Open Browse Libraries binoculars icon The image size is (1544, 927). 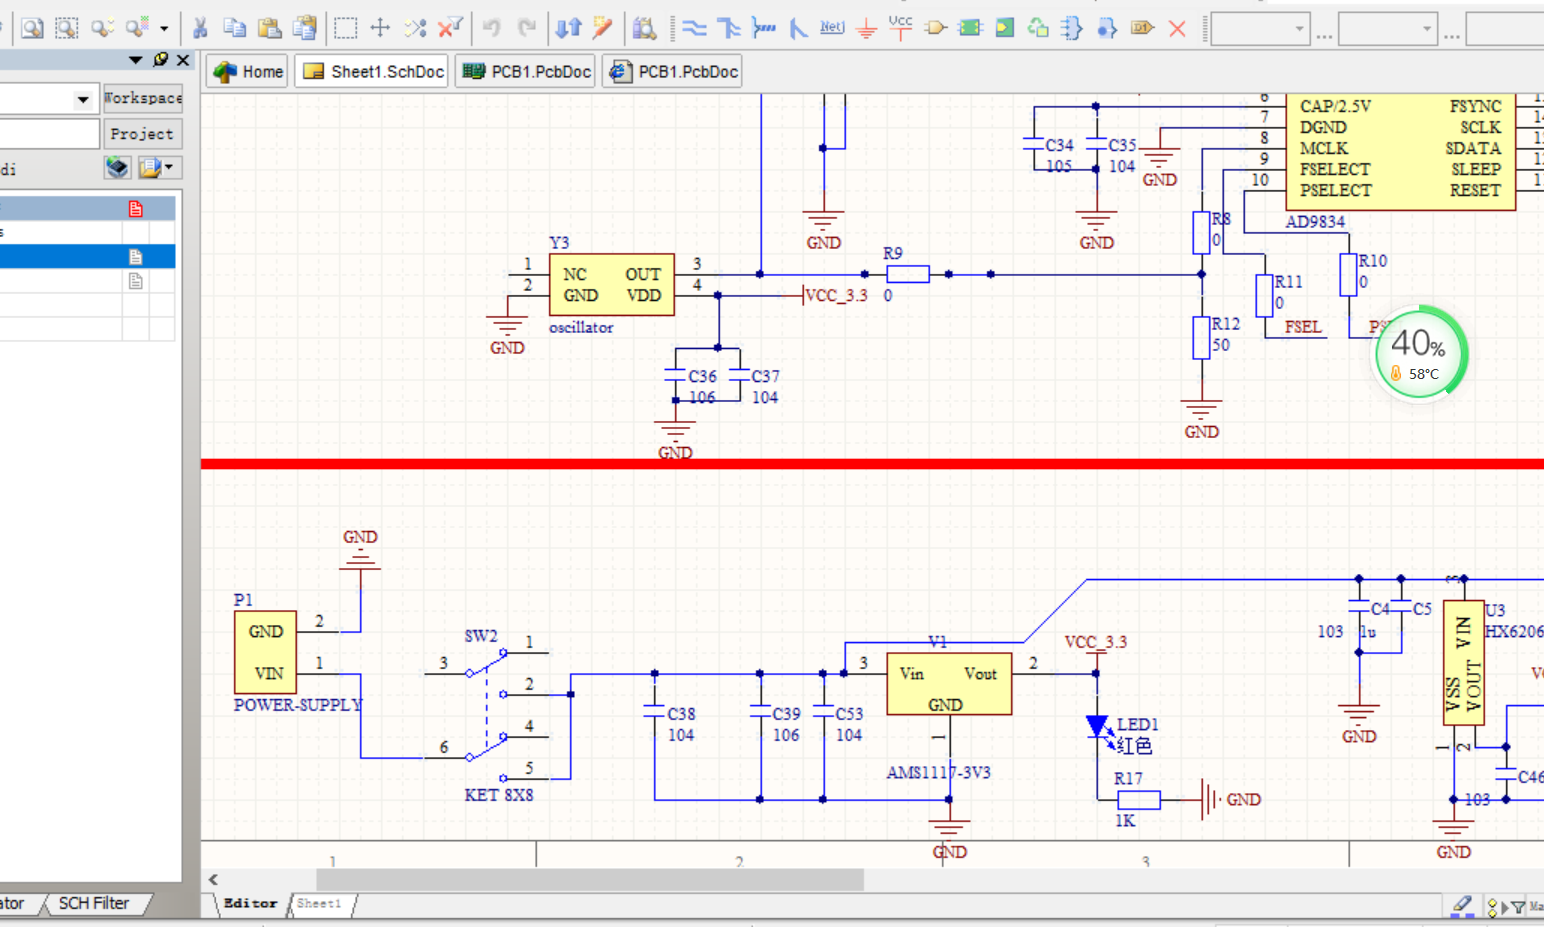click(x=645, y=28)
